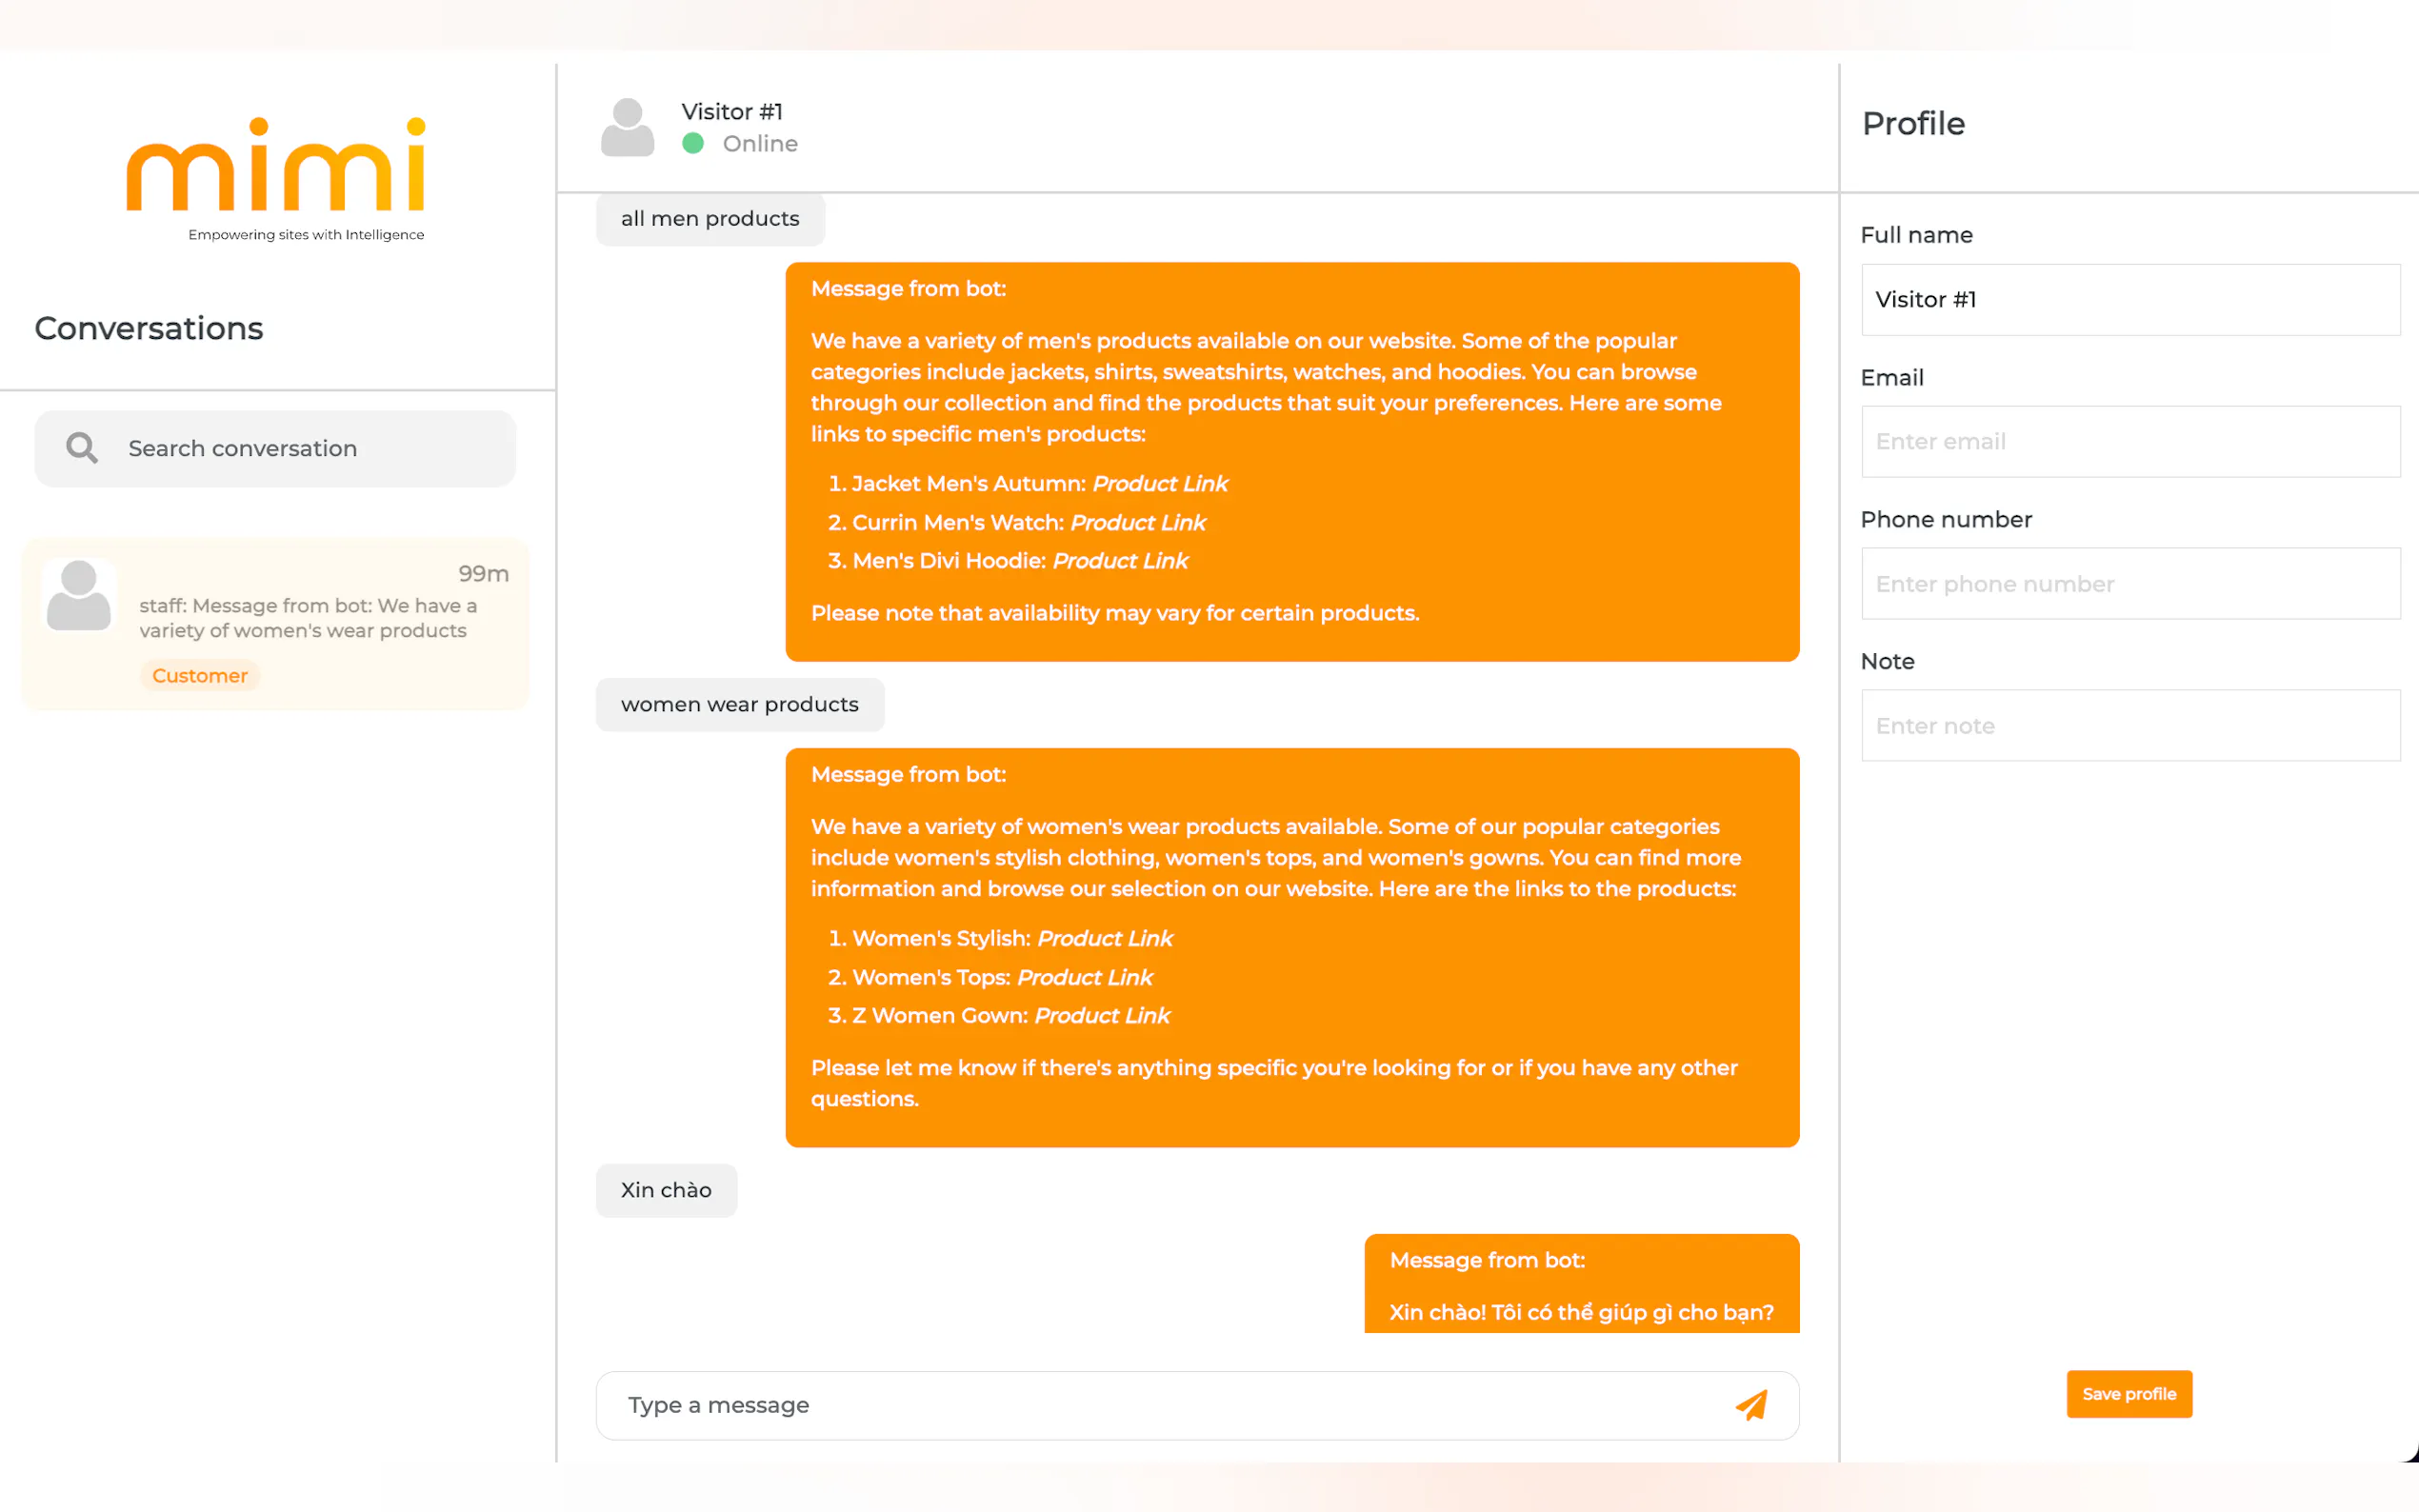Viewport: 2419px width, 1512px height.
Task: Click the green Online status dot
Action: click(x=693, y=144)
